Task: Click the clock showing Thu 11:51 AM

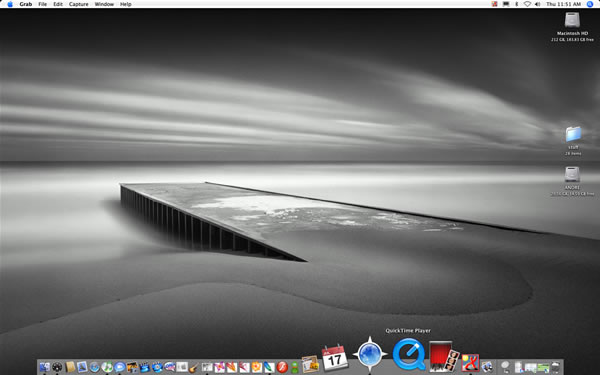Action: [563, 4]
